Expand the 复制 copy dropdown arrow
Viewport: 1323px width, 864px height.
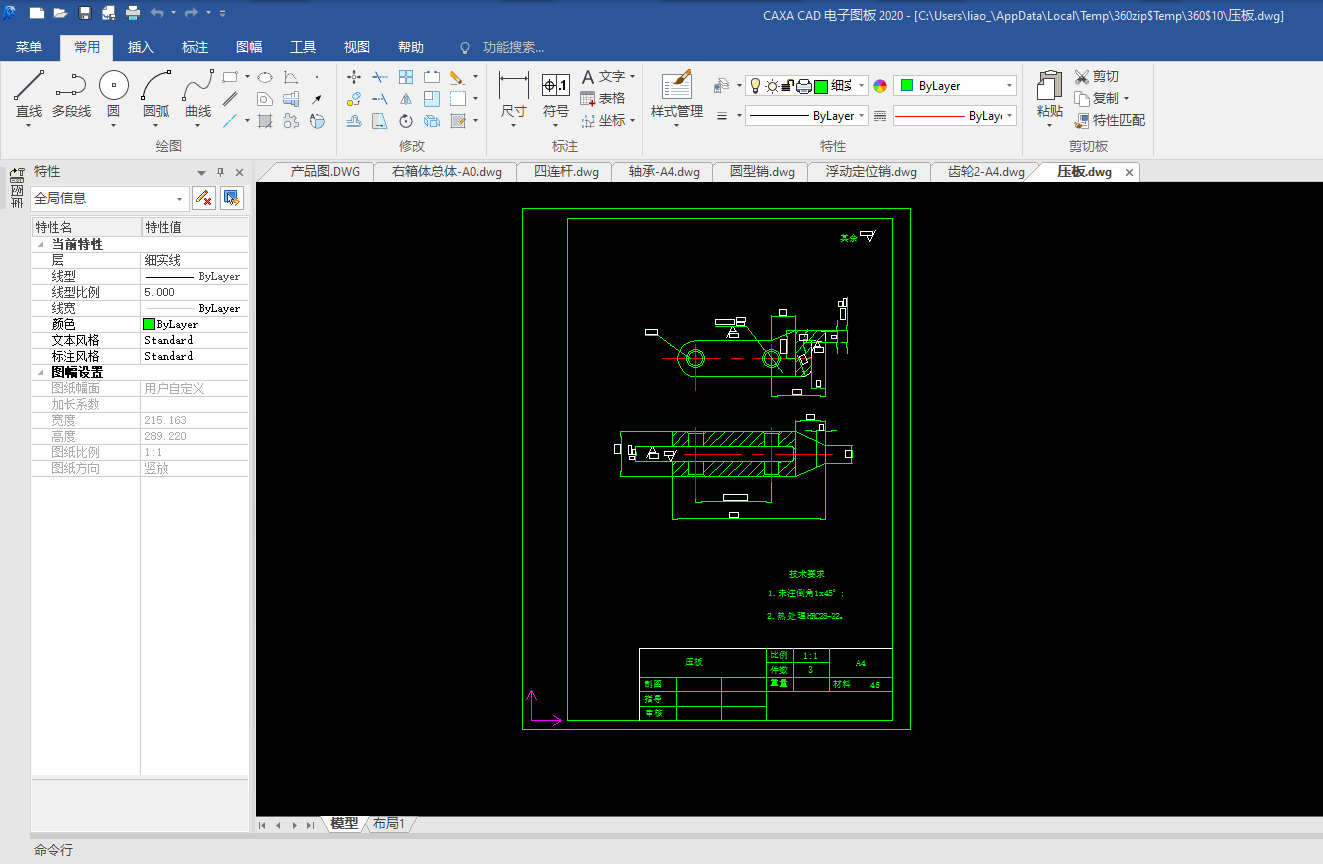click(1126, 98)
